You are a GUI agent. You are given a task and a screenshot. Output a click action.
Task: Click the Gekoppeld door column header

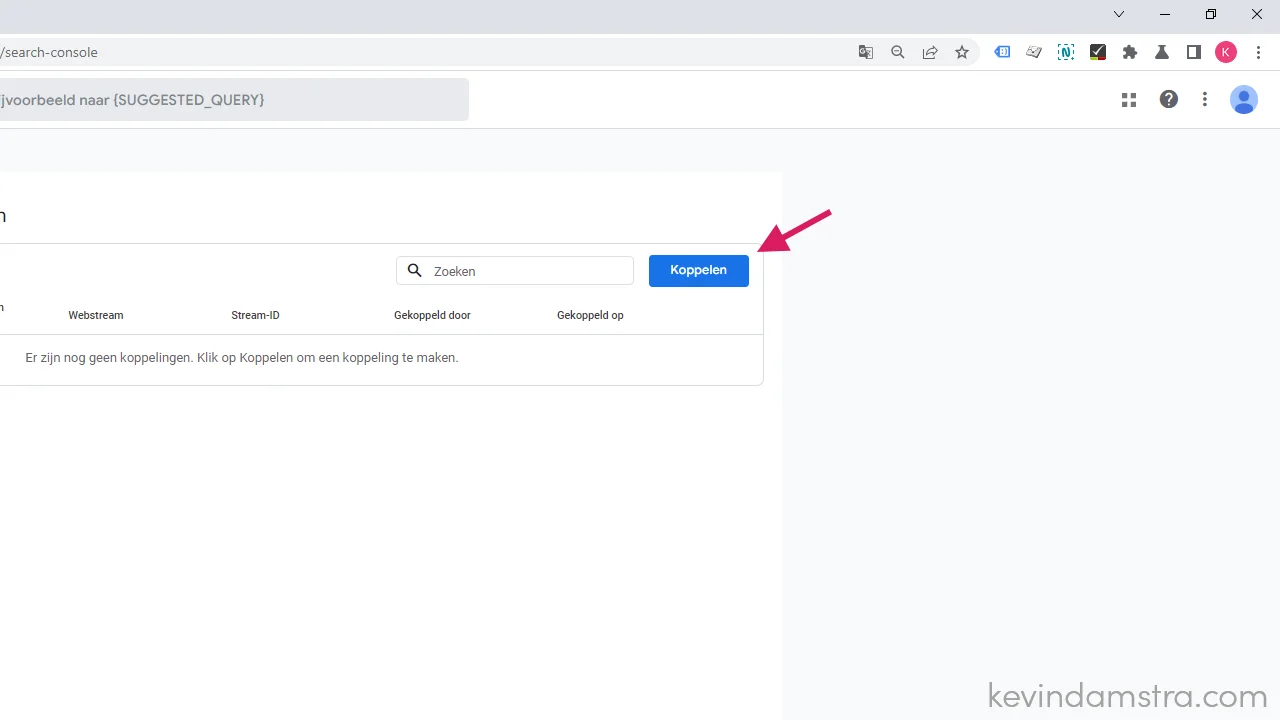pos(432,315)
